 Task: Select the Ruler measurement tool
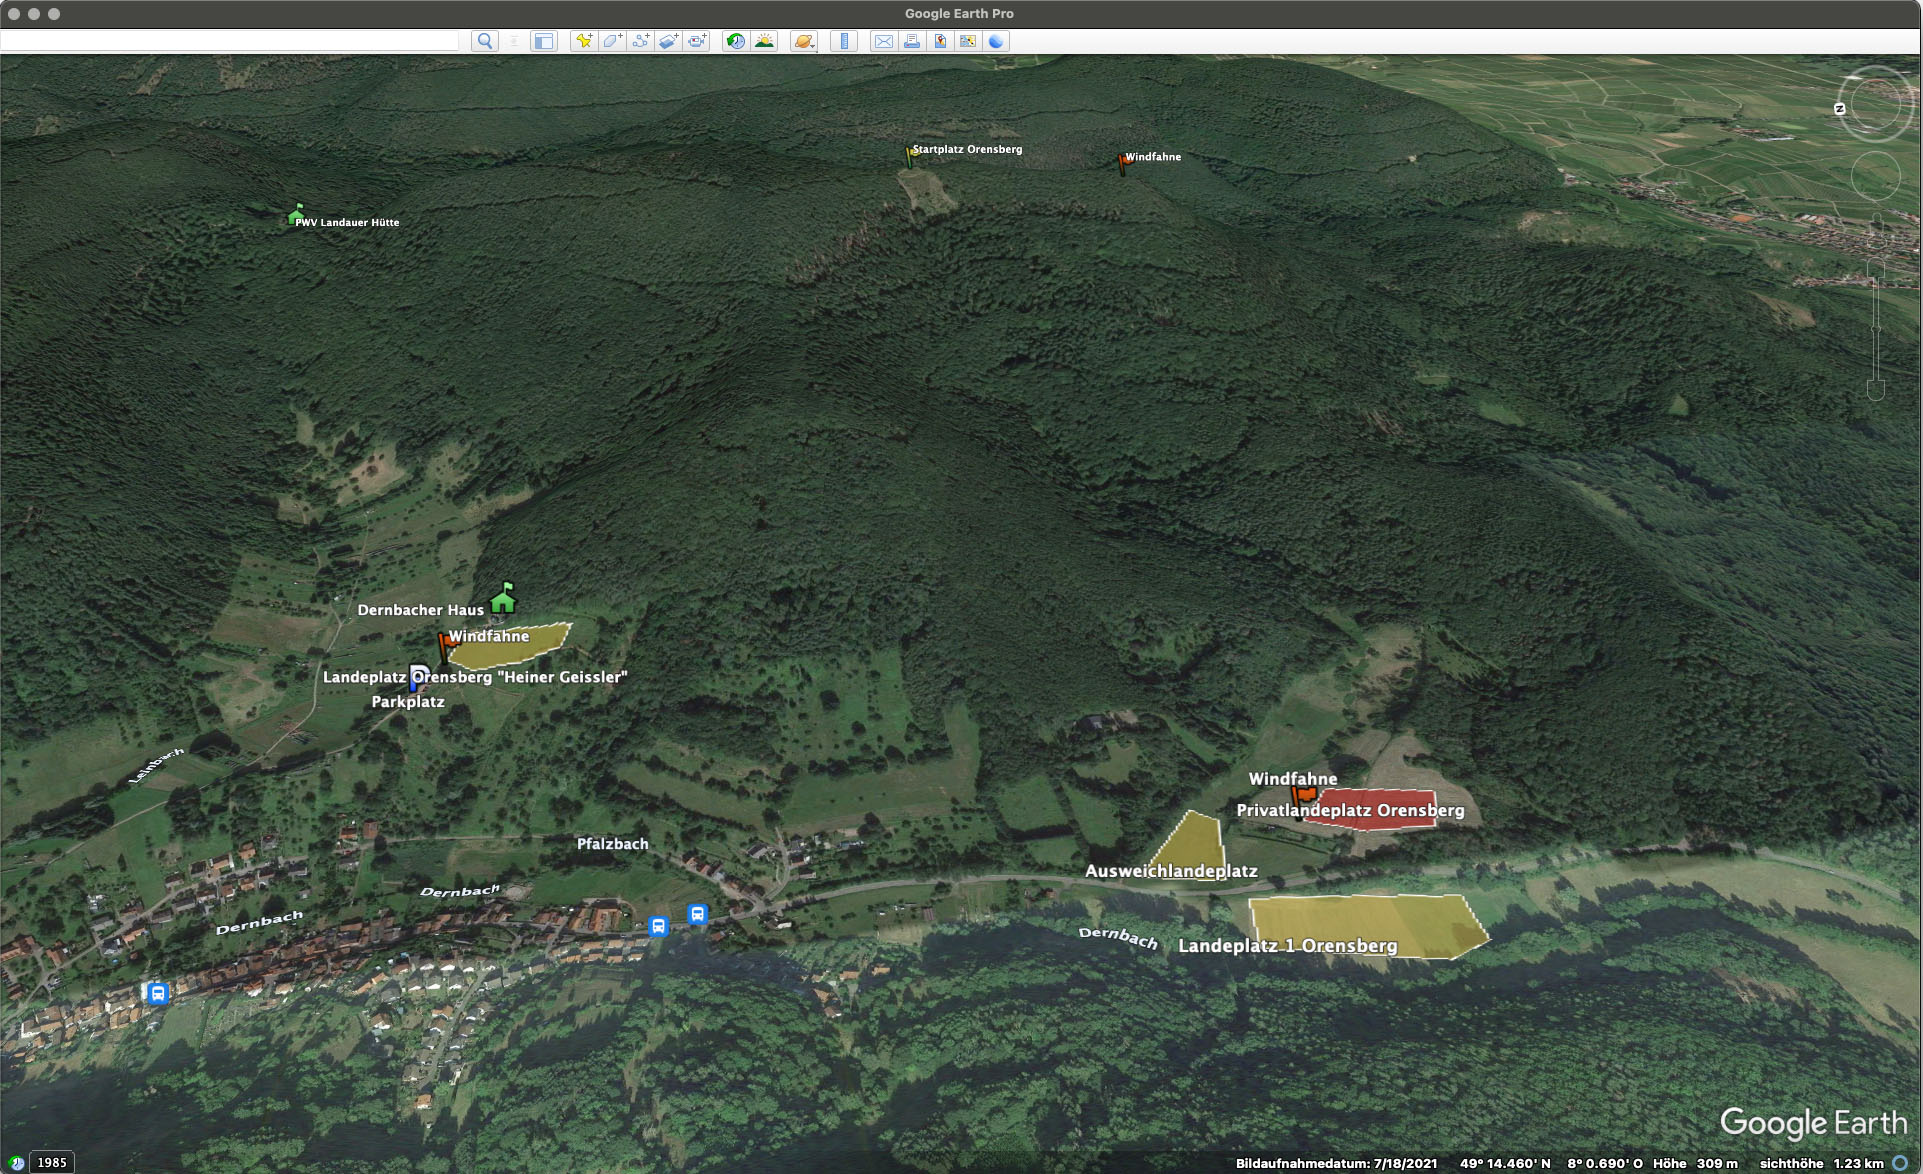click(x=844, y=41)
